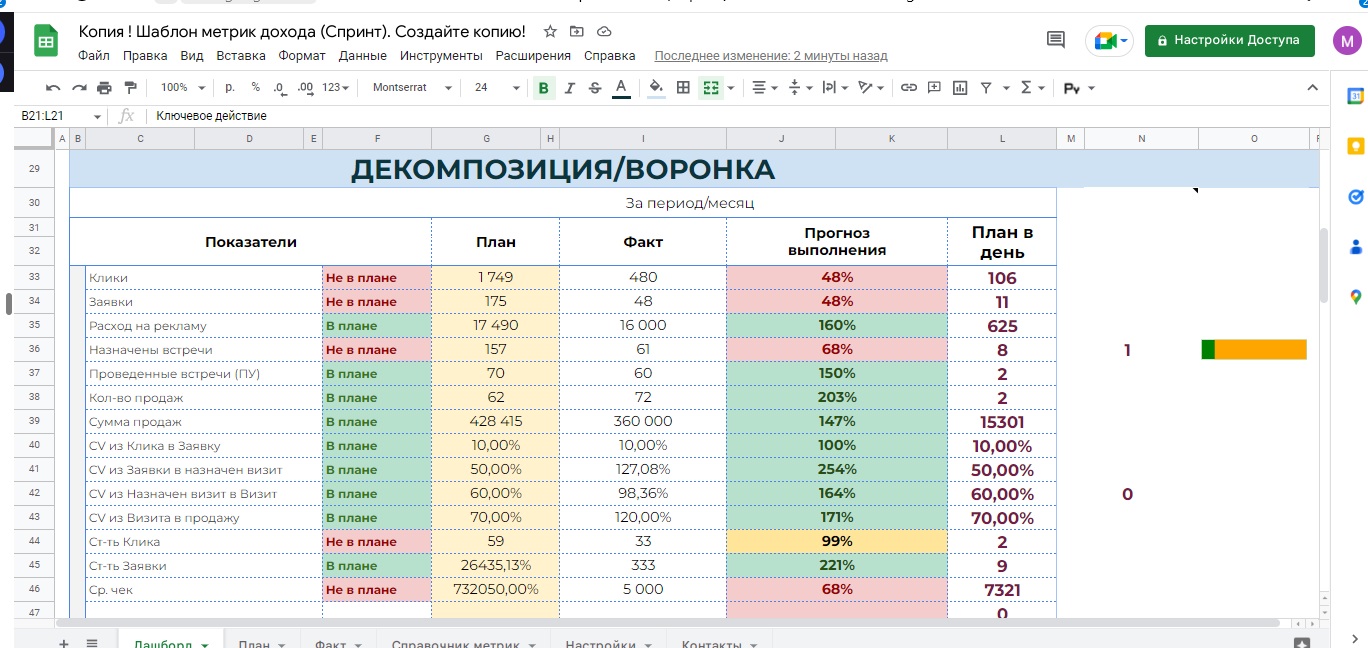
Task: Open the Montserrat font dropdown
Action: 411,88
